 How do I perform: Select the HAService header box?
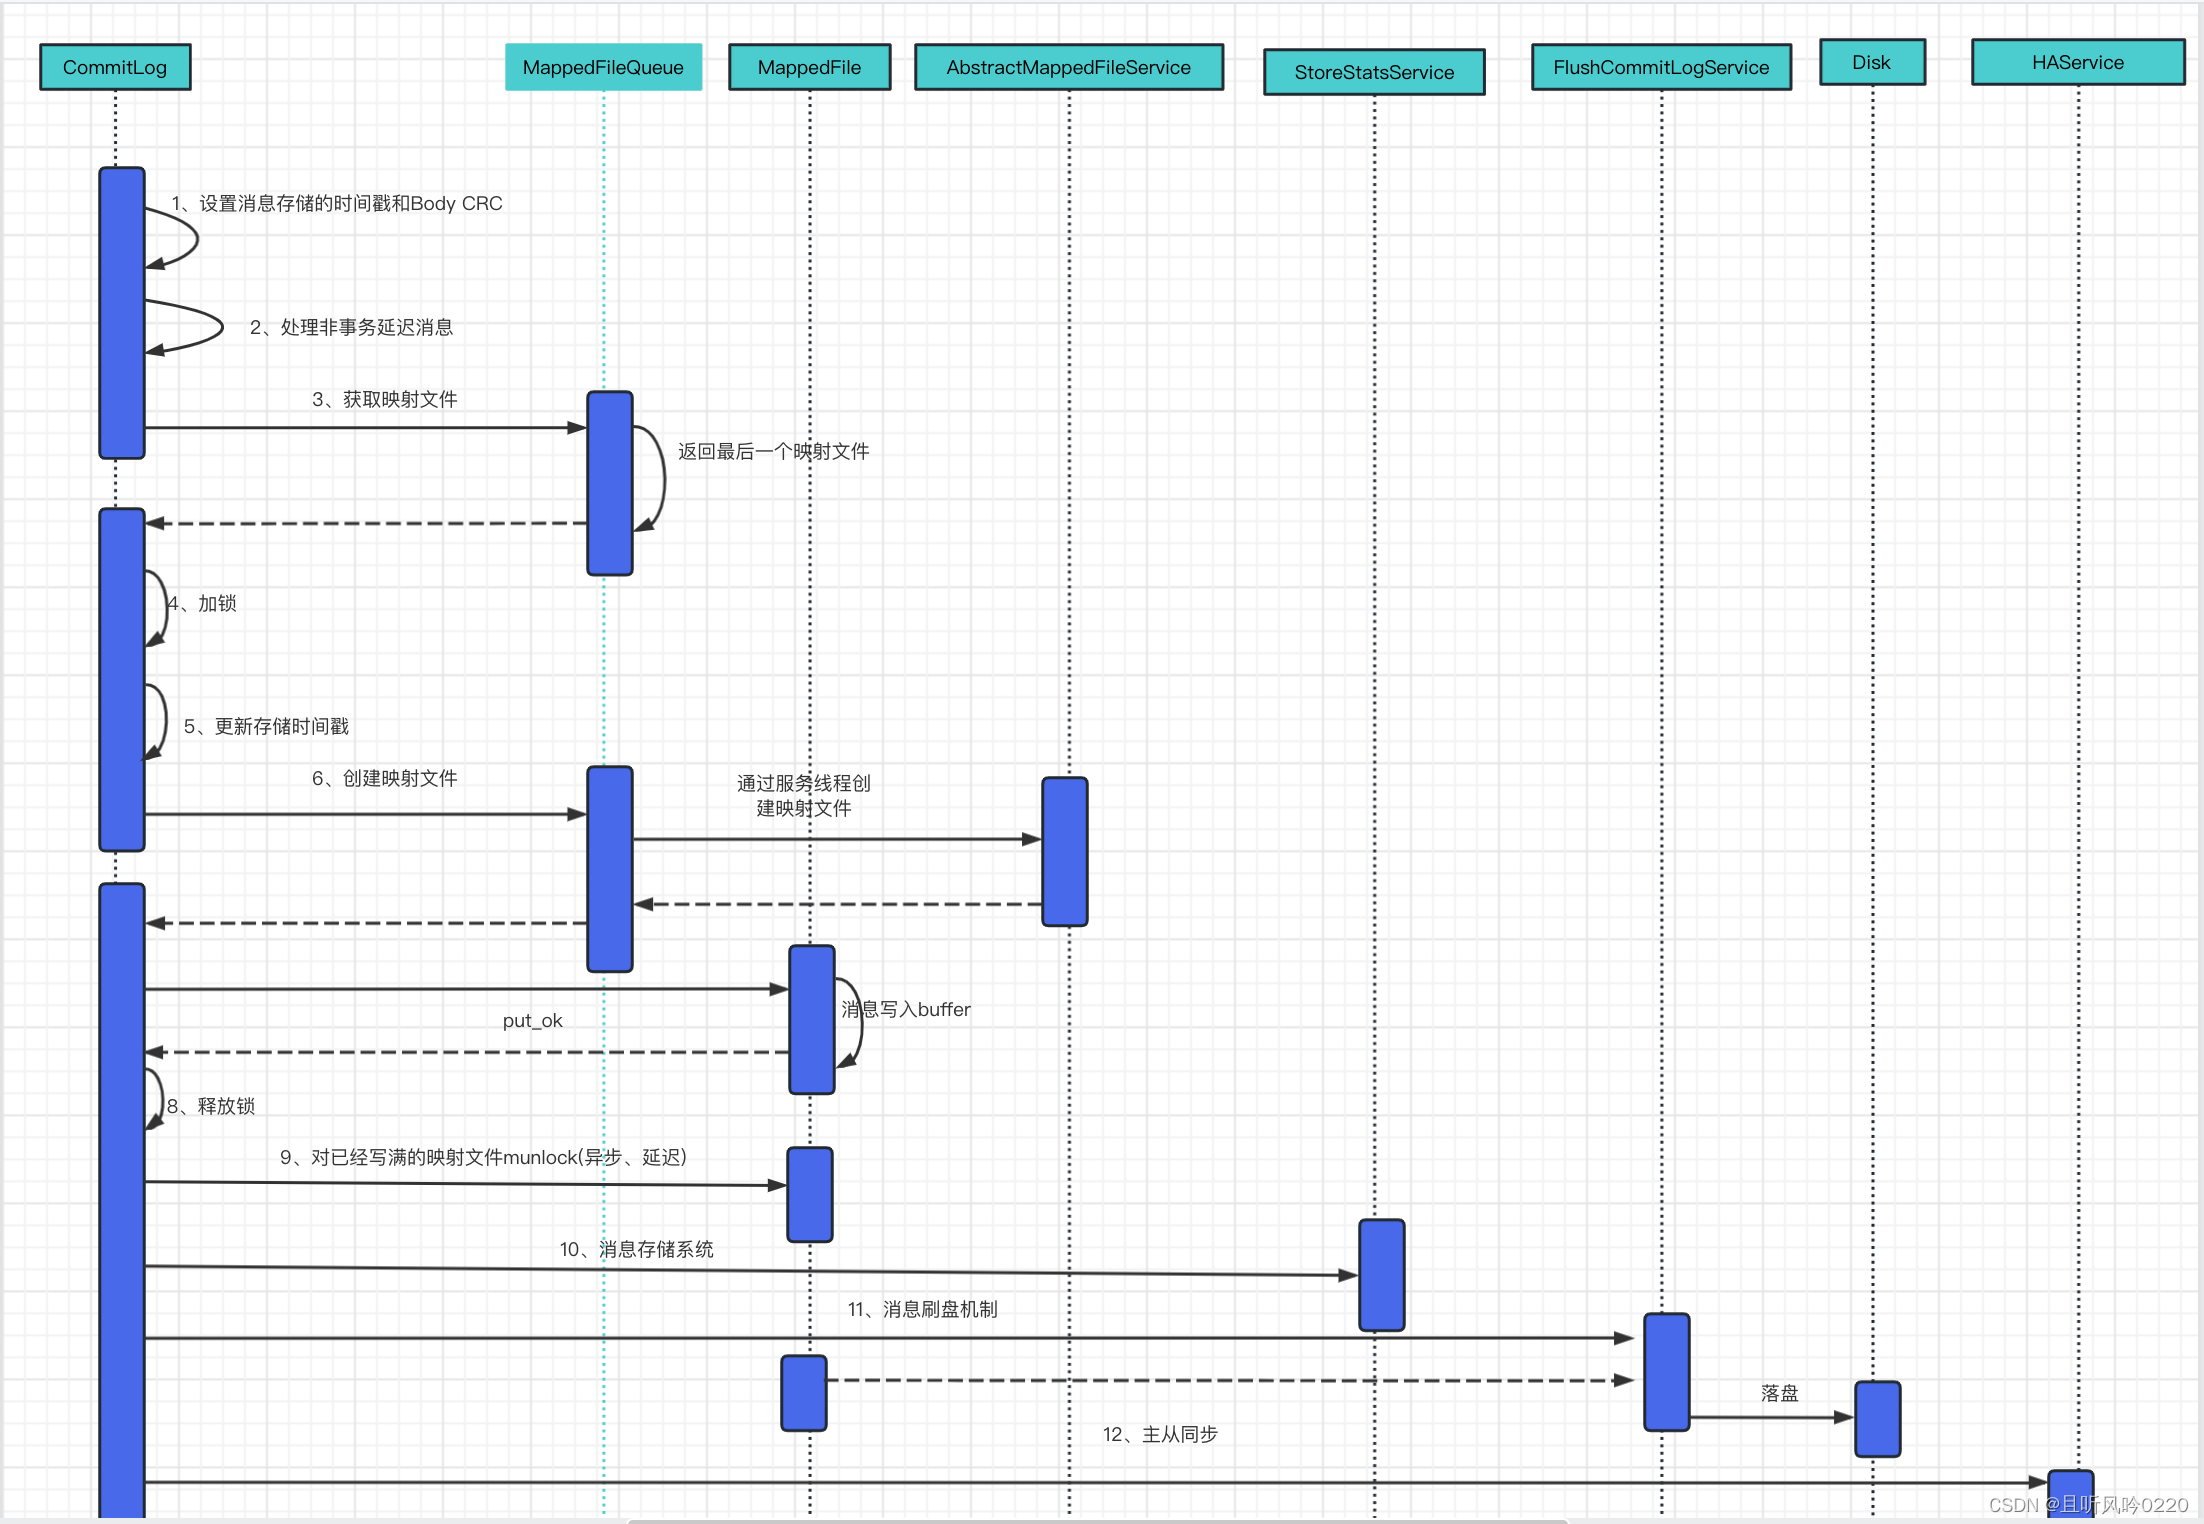(x=2078, y=62)
